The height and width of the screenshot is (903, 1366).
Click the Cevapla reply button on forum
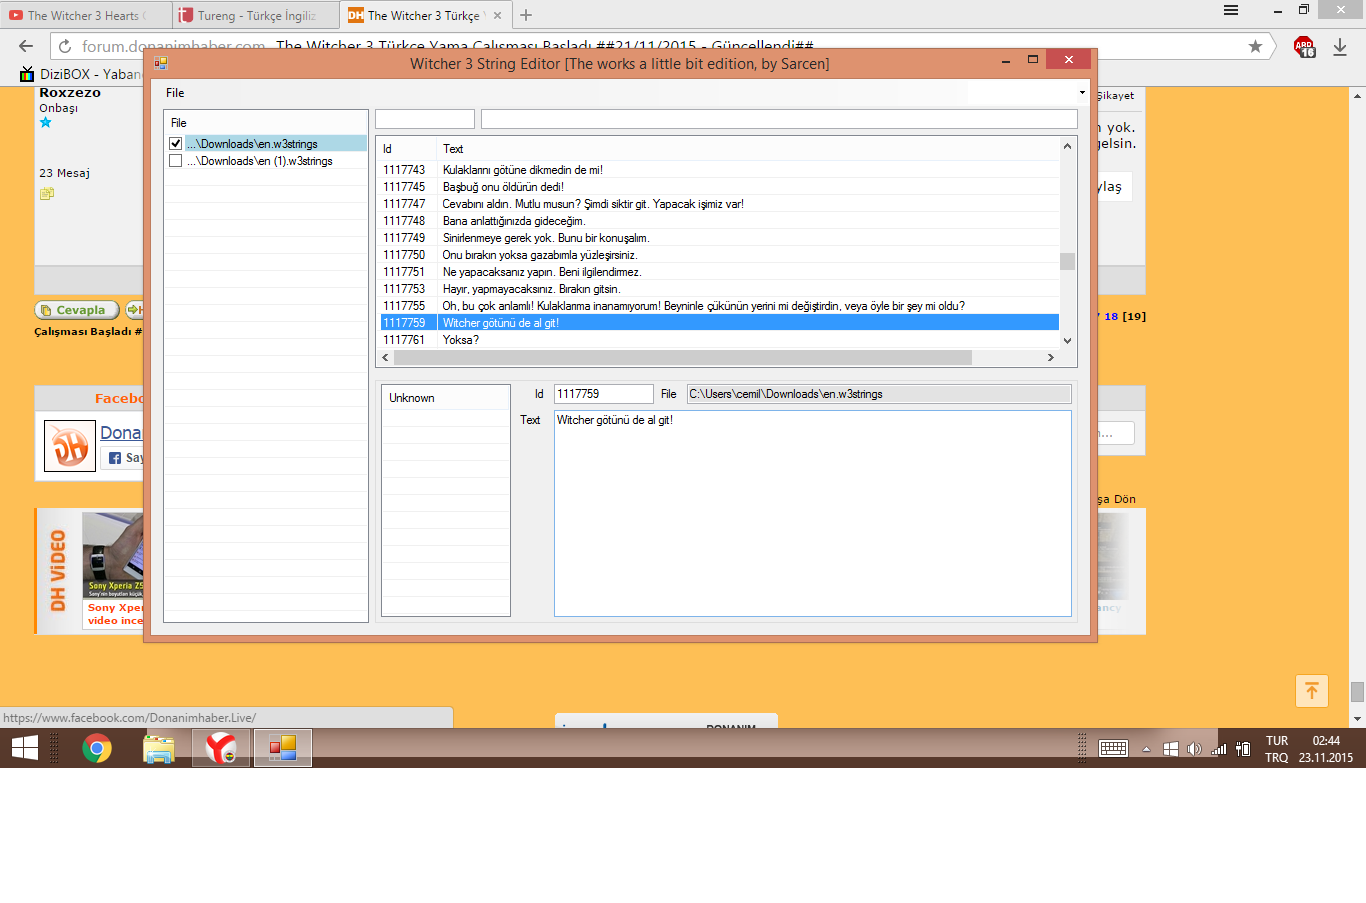[x=77, y=310]
